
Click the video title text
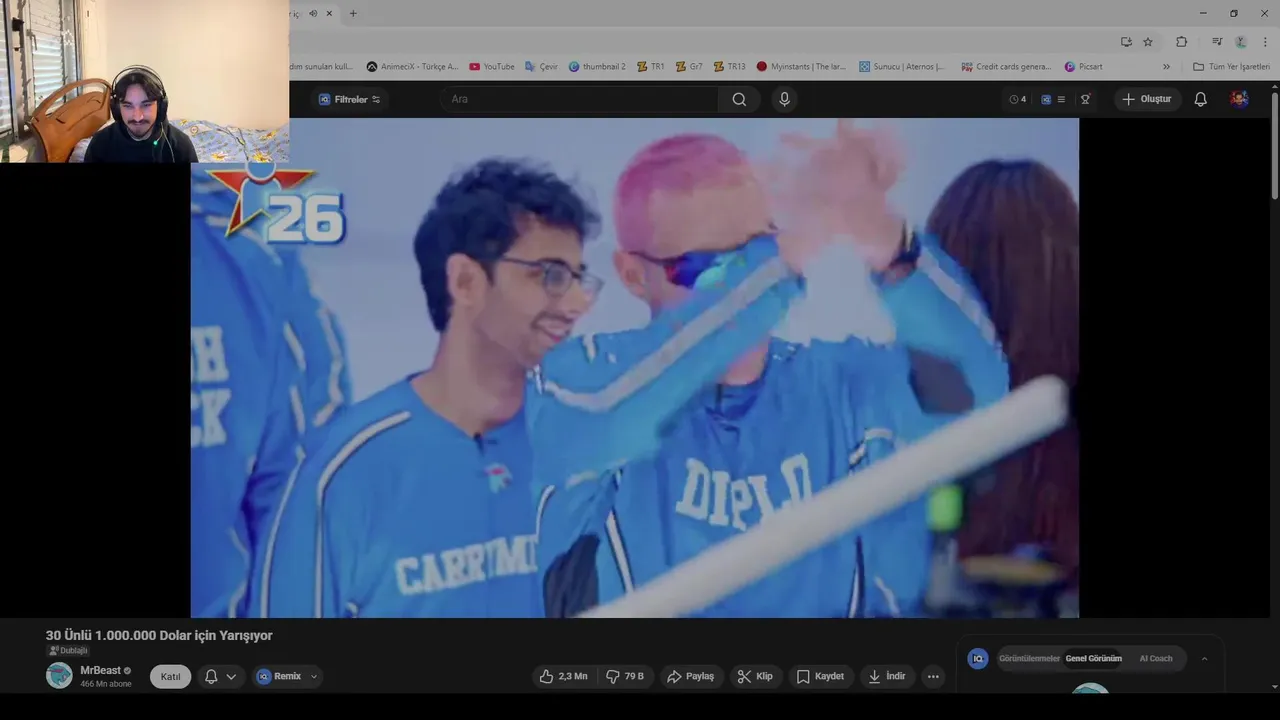click(x=159, y=635)
